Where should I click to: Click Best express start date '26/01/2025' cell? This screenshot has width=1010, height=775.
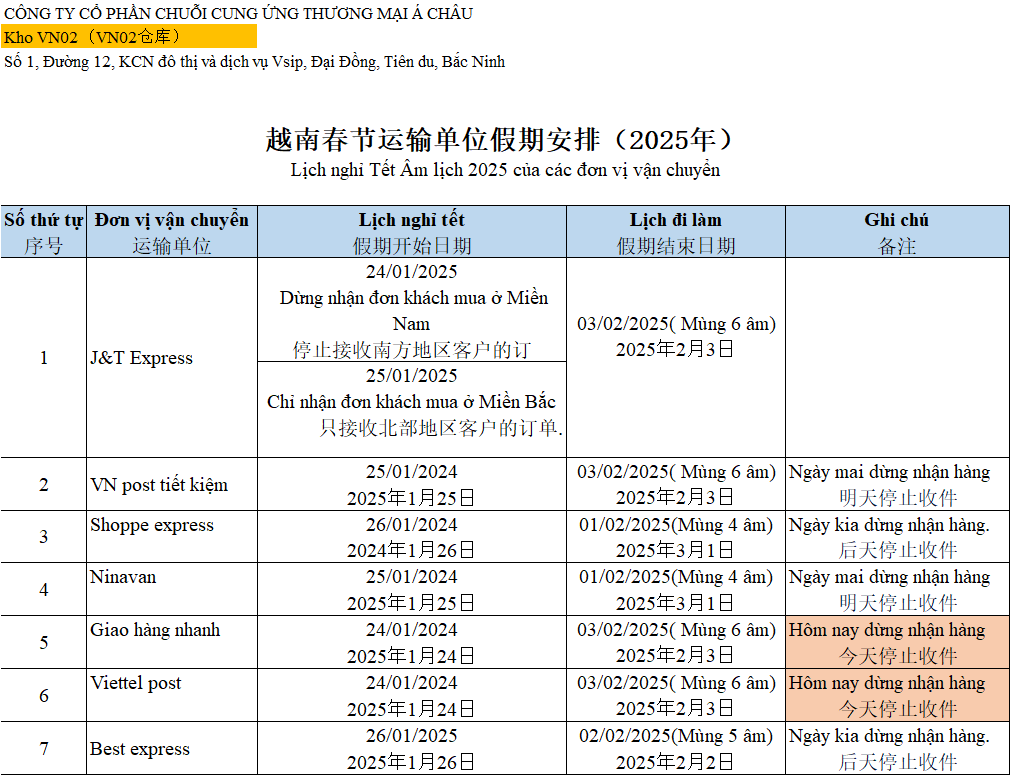coord(412,748)
